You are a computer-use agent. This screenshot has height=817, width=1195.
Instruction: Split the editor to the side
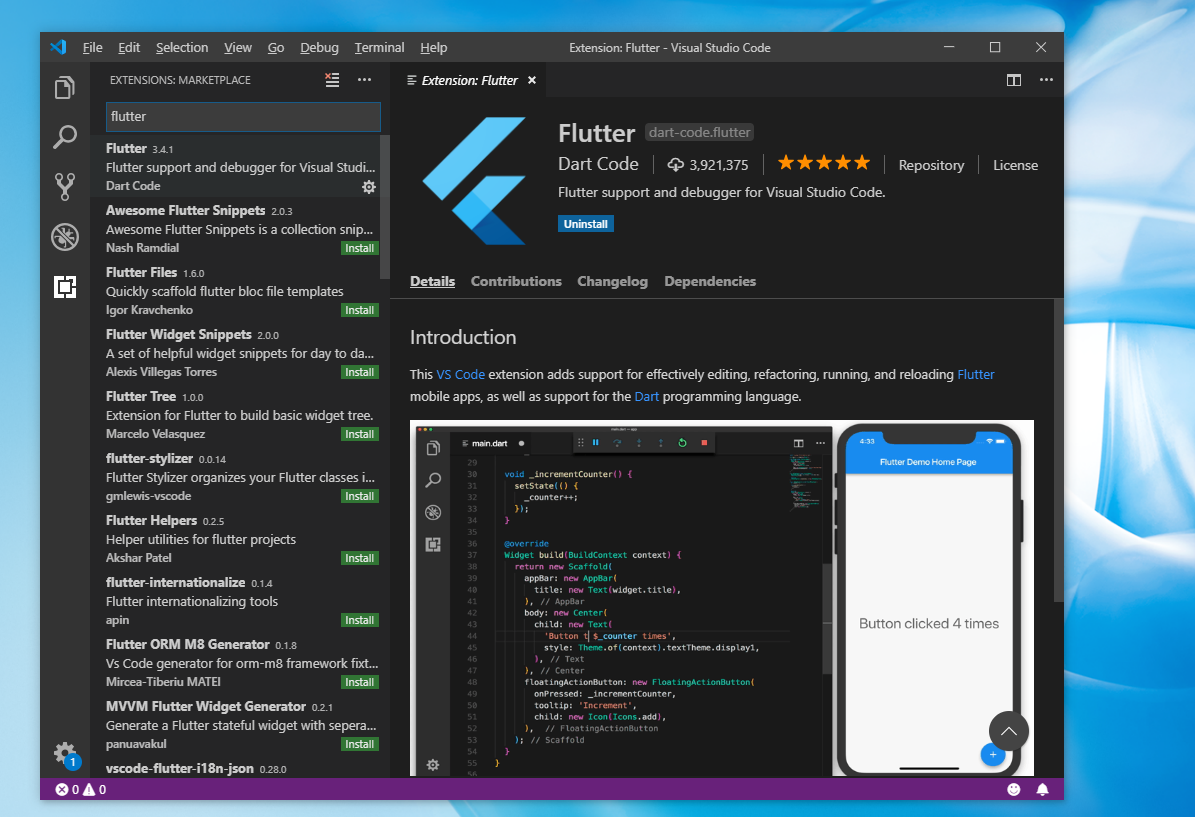(1014, 80)
